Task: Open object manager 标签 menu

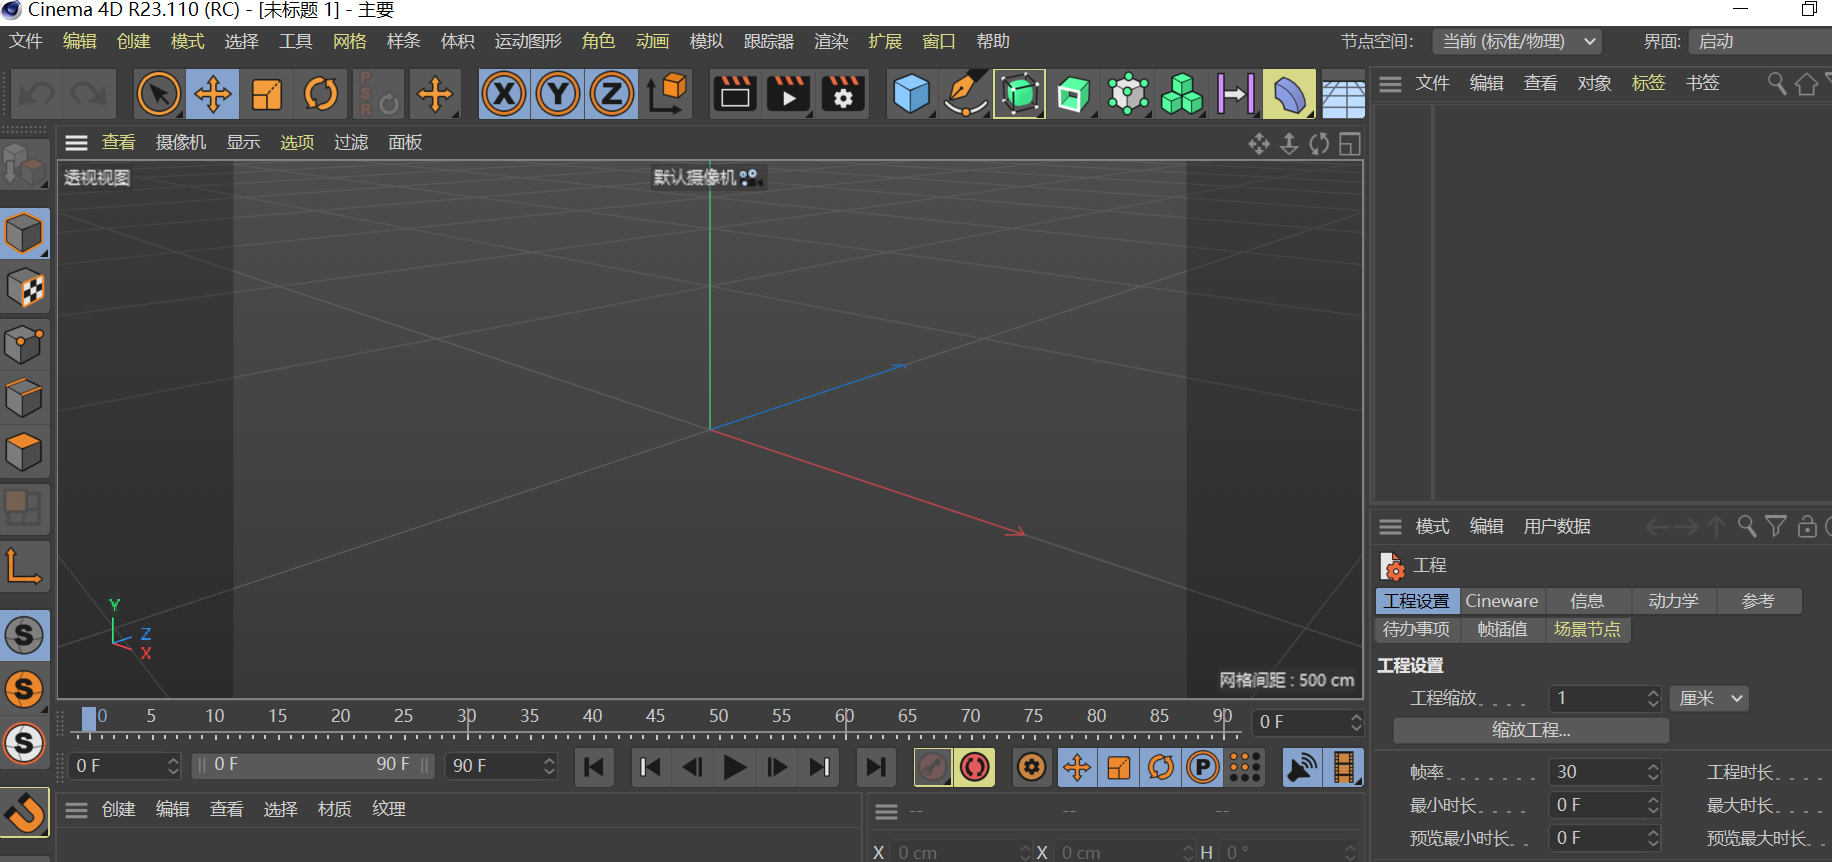Action: coord(1648,83)
